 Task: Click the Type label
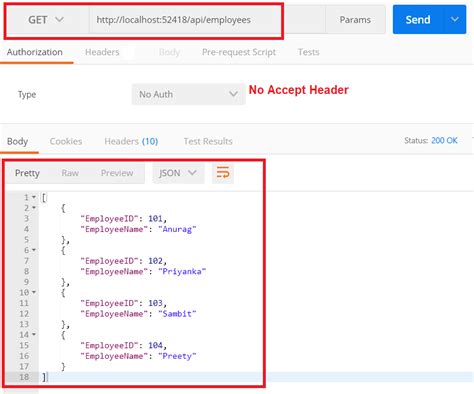(x=27, y=95)
